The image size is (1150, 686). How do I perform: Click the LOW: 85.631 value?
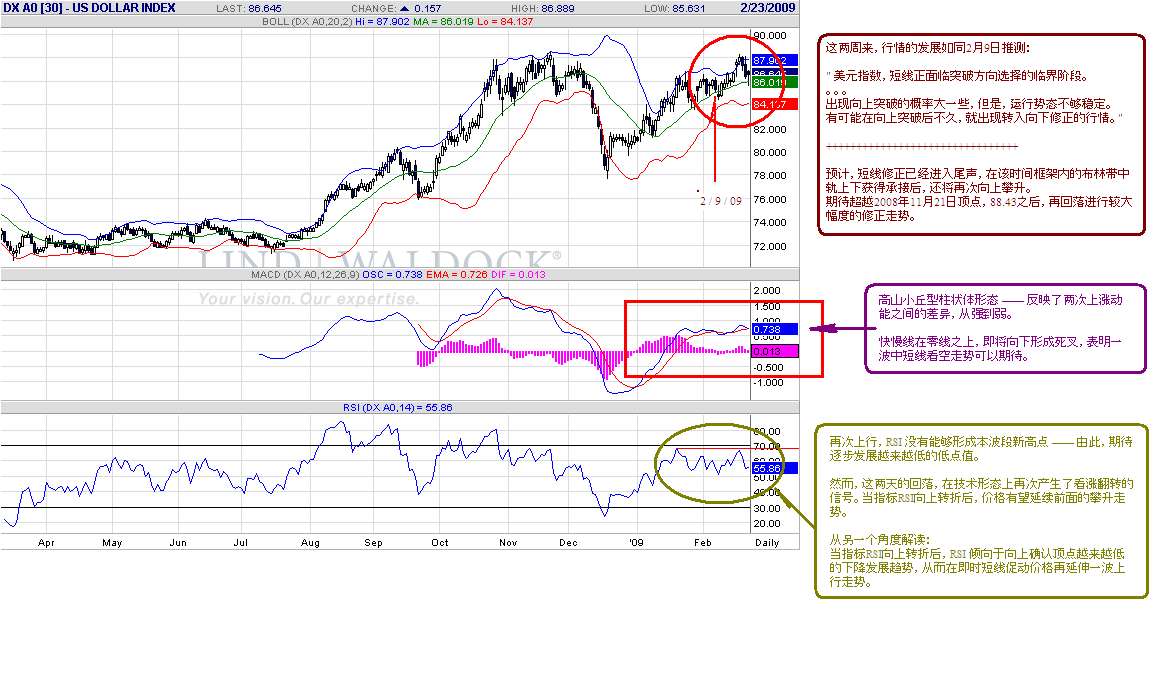click(675, 9)
